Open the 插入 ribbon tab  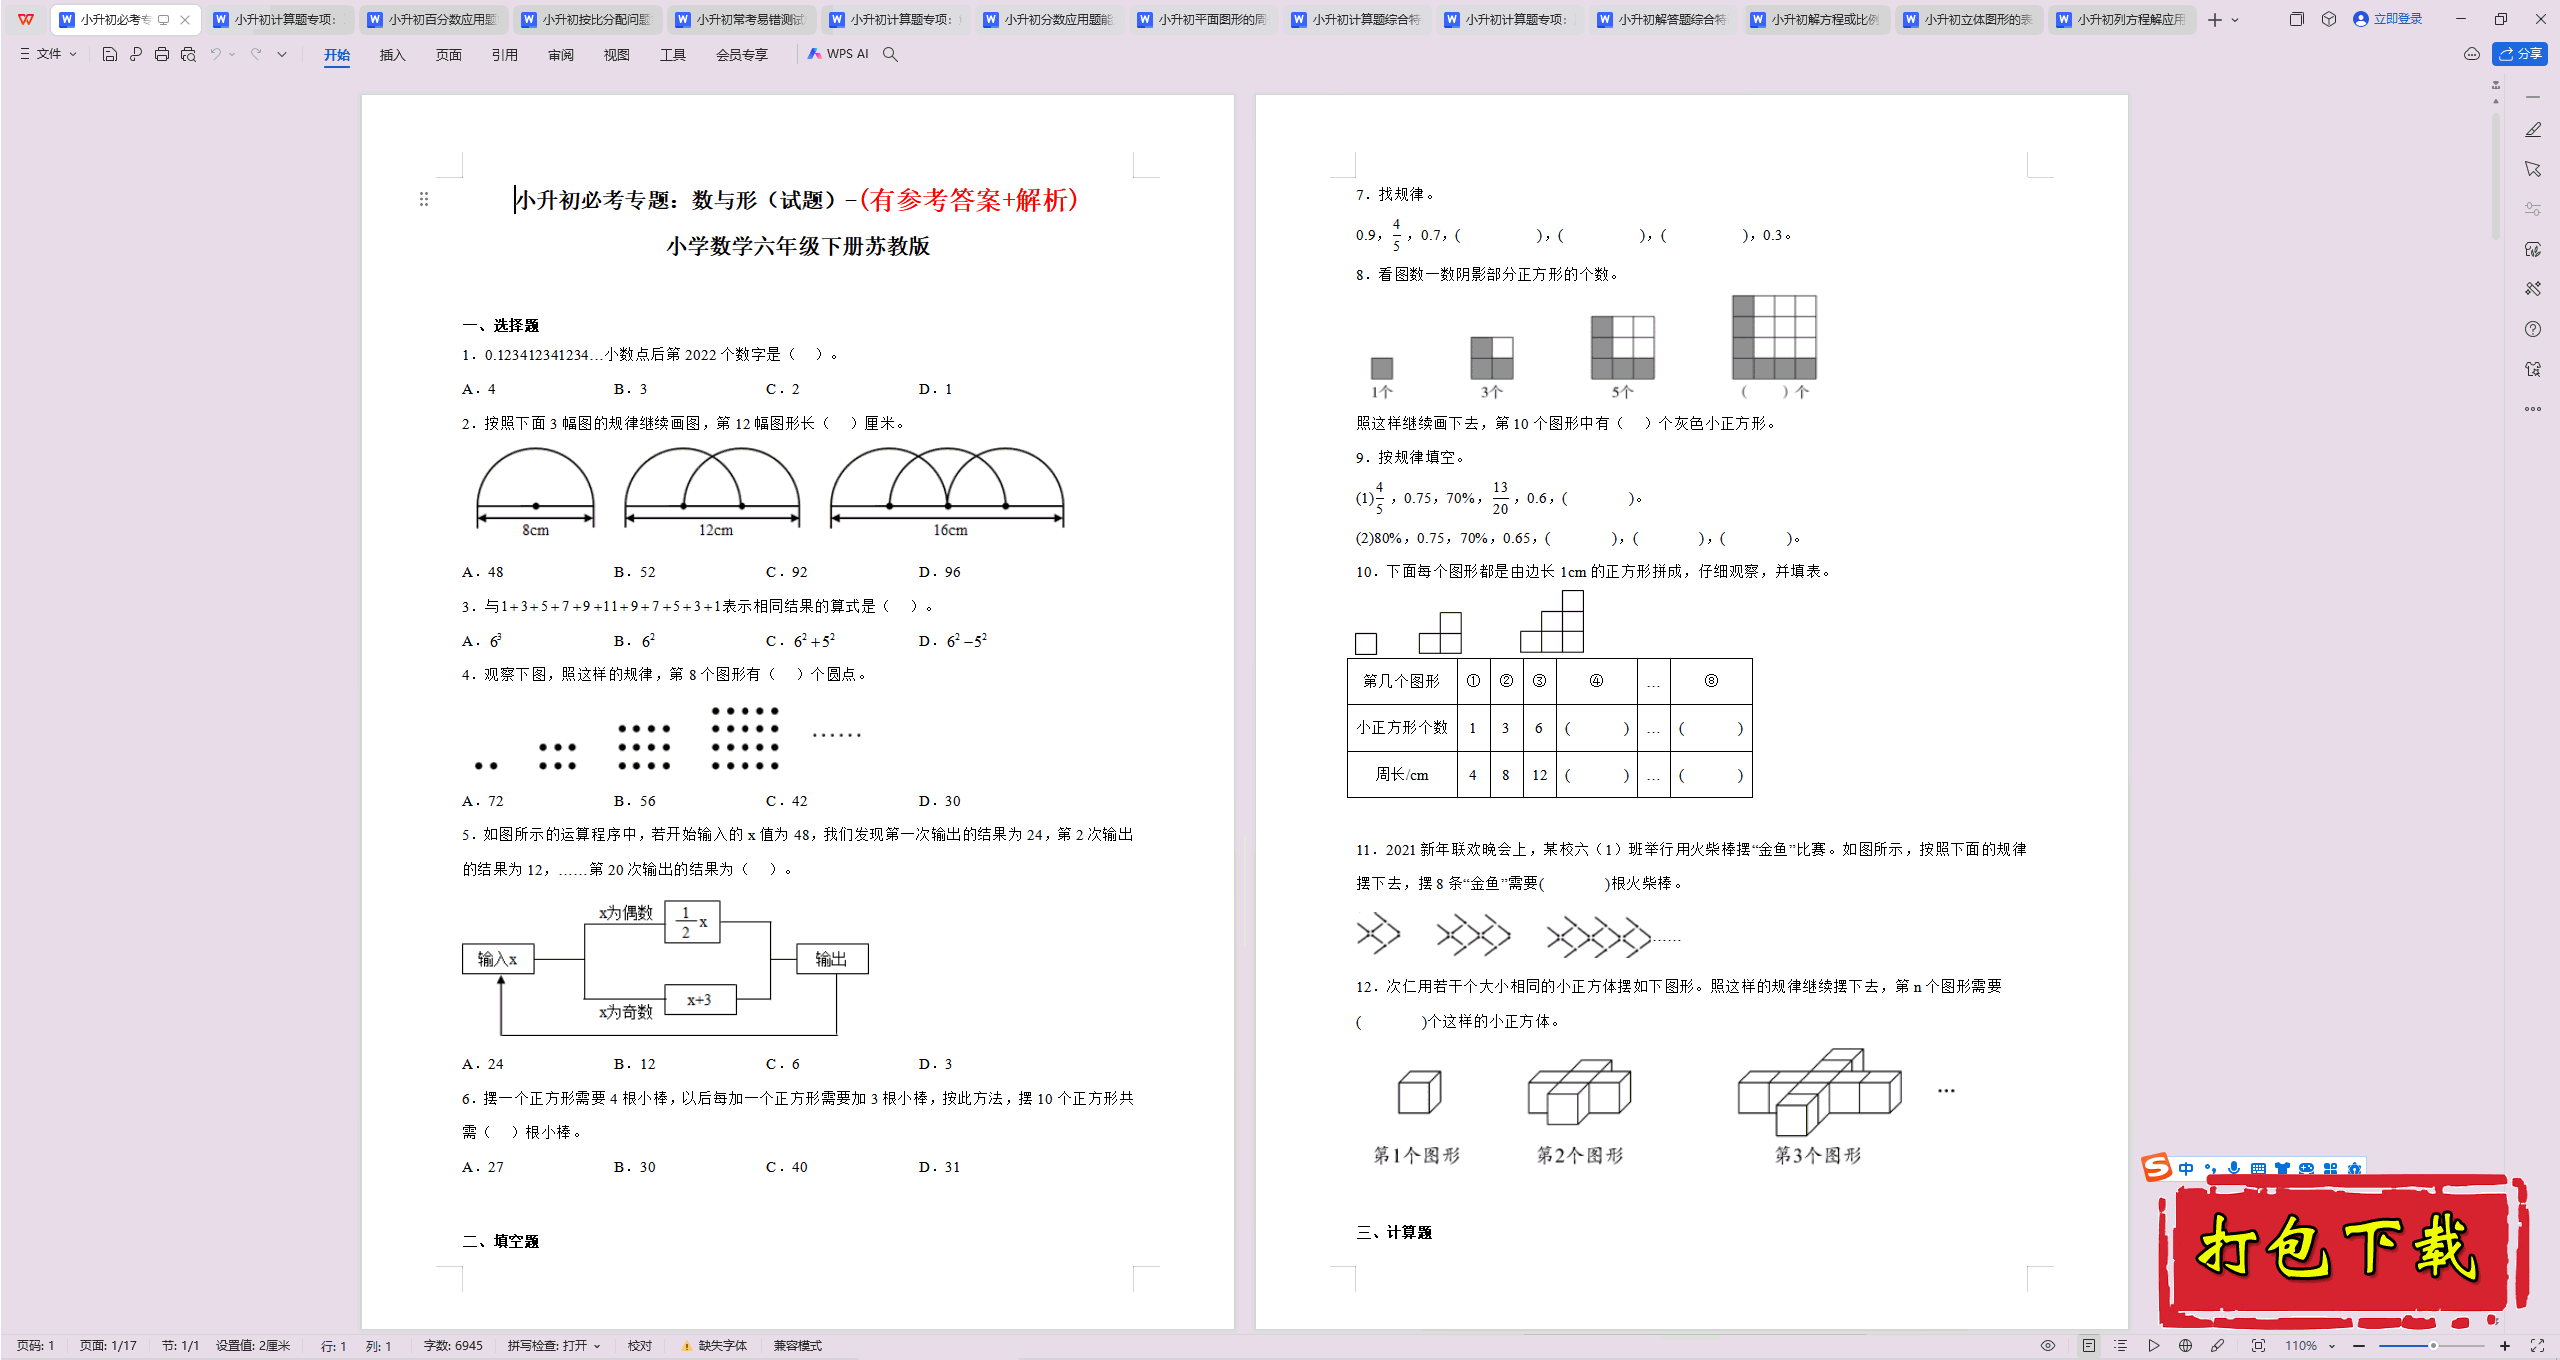pos(392,55)
